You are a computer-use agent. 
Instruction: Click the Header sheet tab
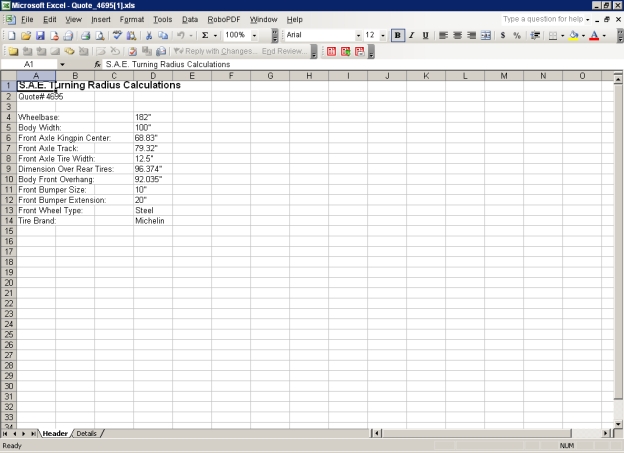(55, 433)
